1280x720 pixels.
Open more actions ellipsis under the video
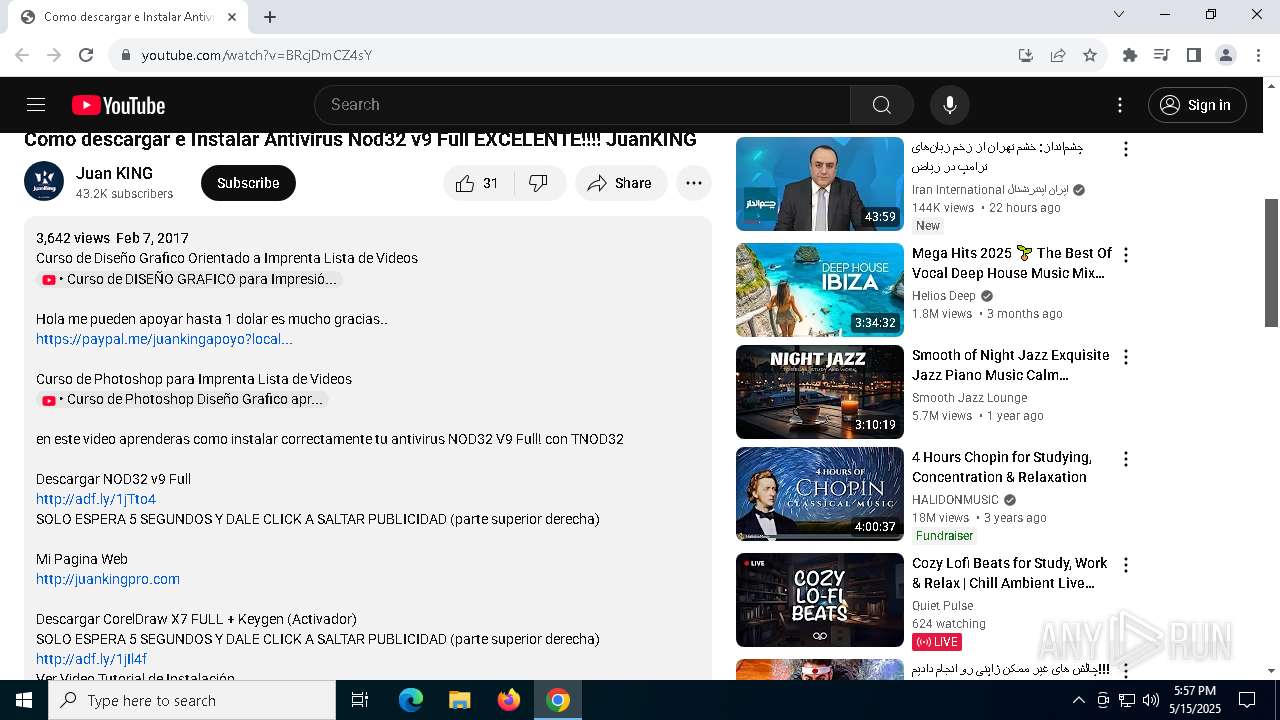(694, 183)
